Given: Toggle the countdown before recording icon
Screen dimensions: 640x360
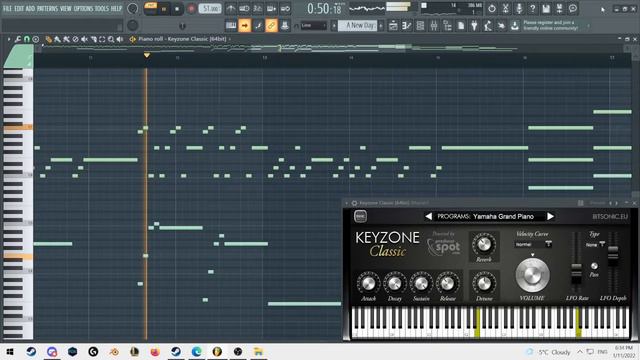Looking at the screenshot, I should (x=258, y=9).
